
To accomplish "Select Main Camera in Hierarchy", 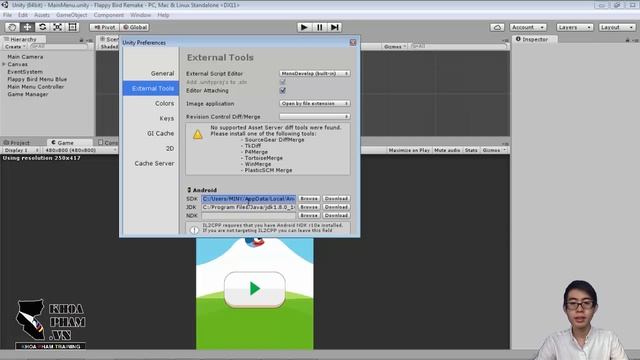I will [x=25, y=57].
